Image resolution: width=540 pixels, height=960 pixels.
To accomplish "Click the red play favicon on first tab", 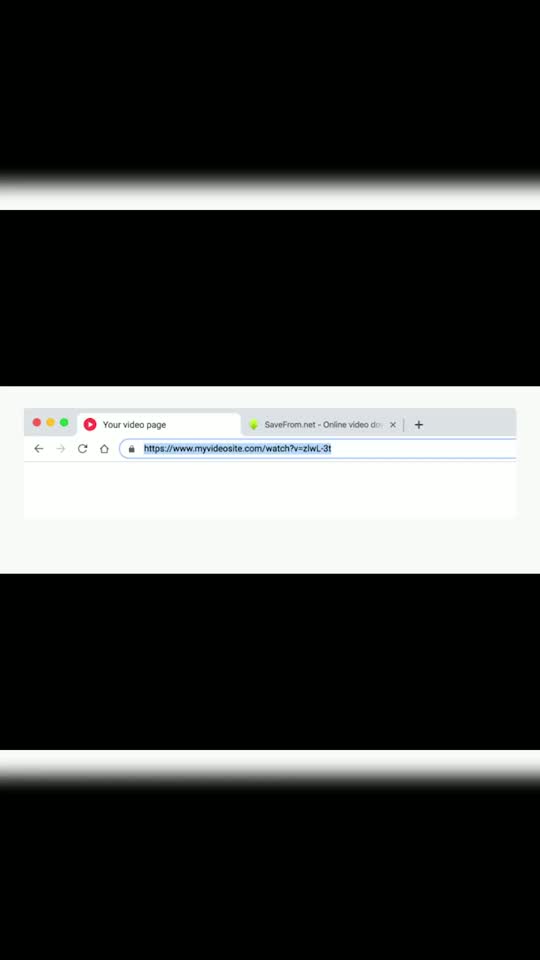I will click(x=90, y=424).
